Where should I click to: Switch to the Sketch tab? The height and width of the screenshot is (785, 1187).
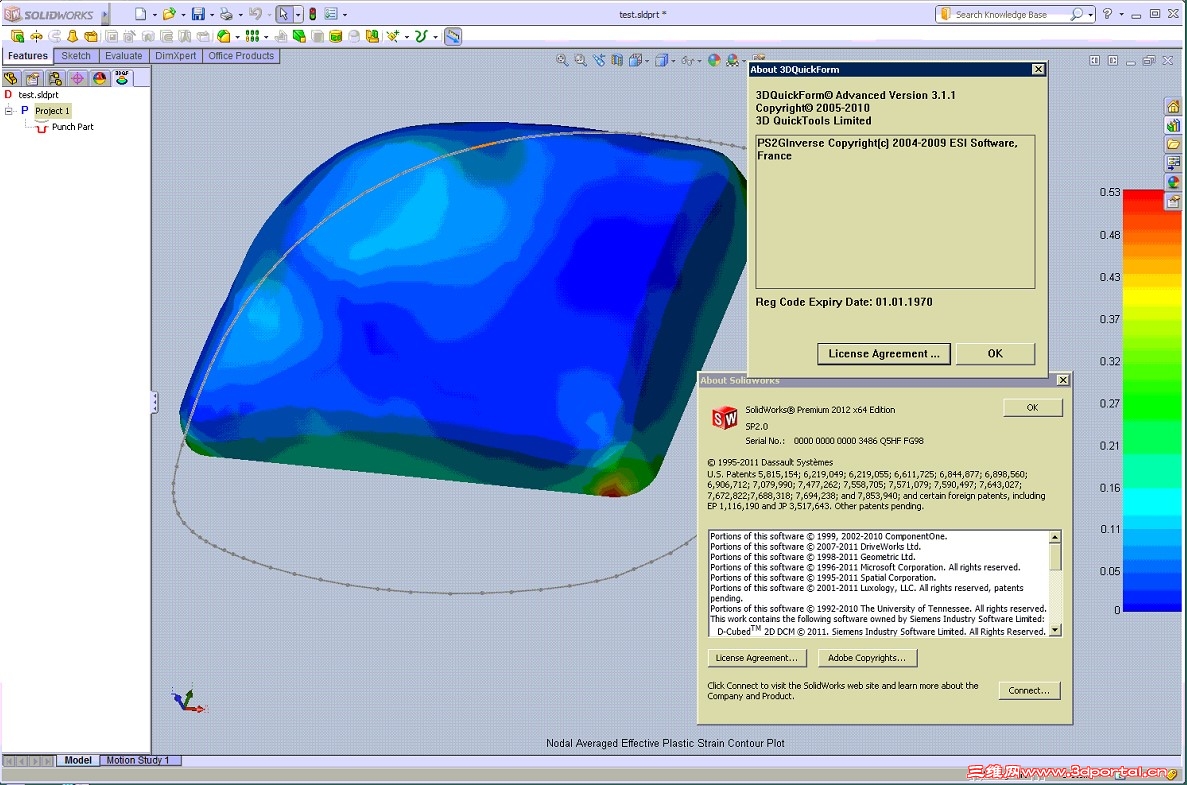(x=75, y=55)
